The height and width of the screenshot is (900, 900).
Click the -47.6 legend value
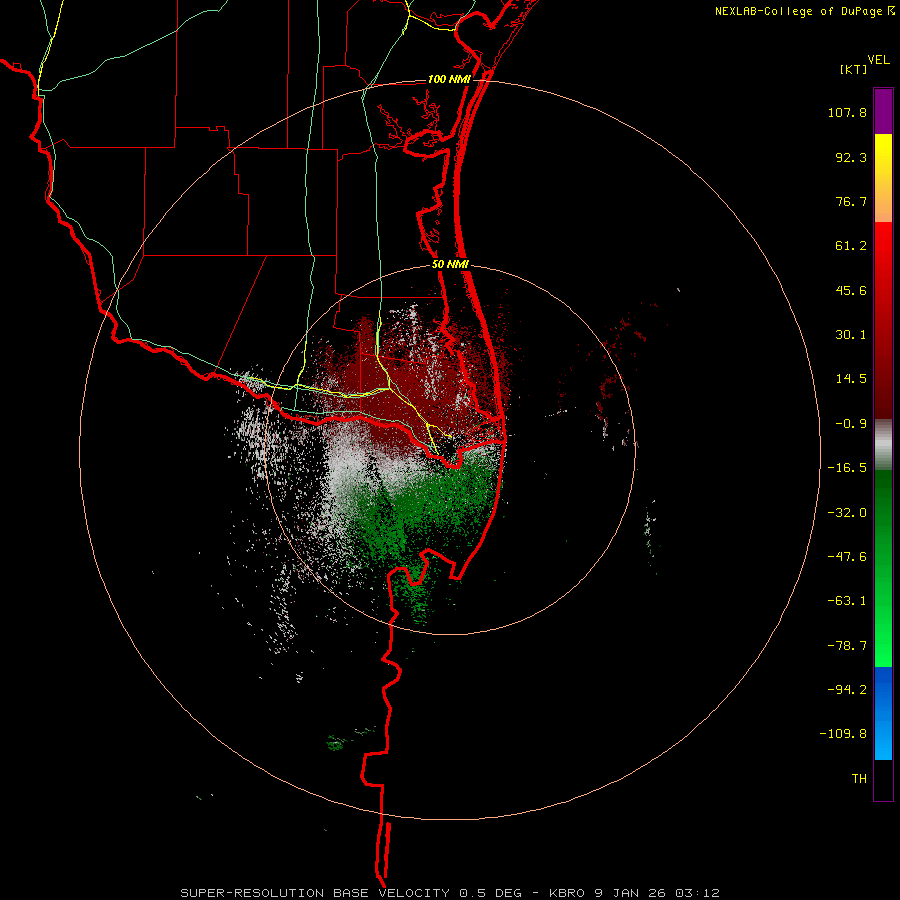coord(847,557)
